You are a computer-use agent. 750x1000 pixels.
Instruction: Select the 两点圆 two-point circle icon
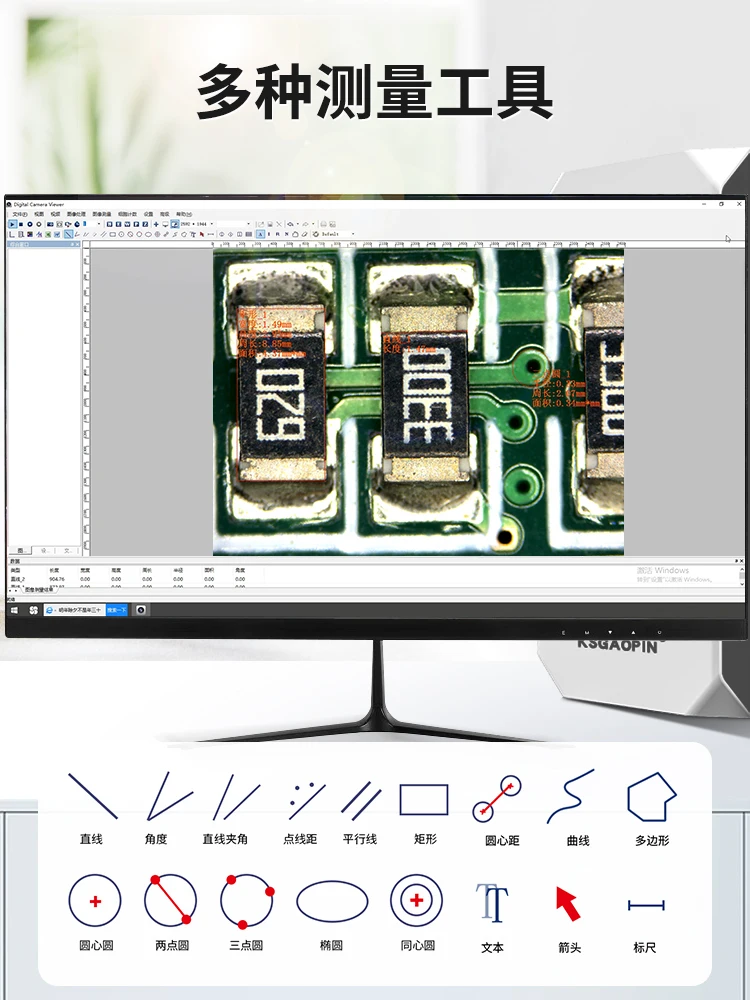click(x=170, y=901)
